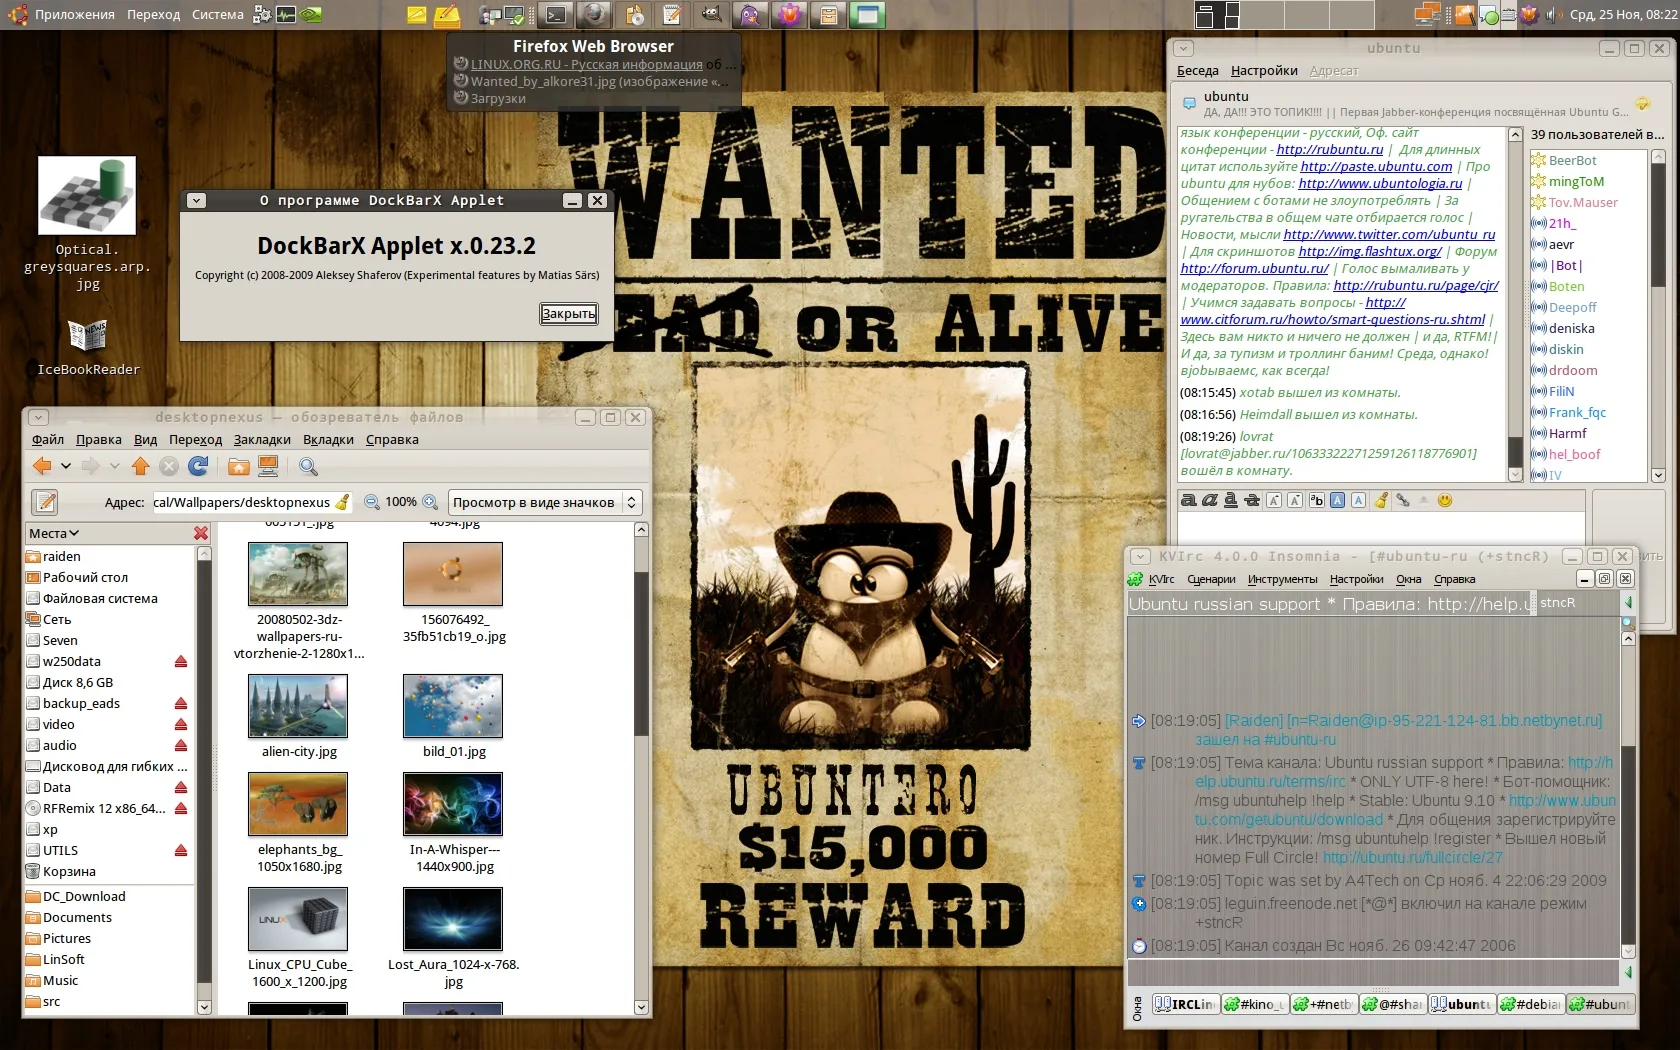Open the back history dropdown arrow

[x=66, y=466]
